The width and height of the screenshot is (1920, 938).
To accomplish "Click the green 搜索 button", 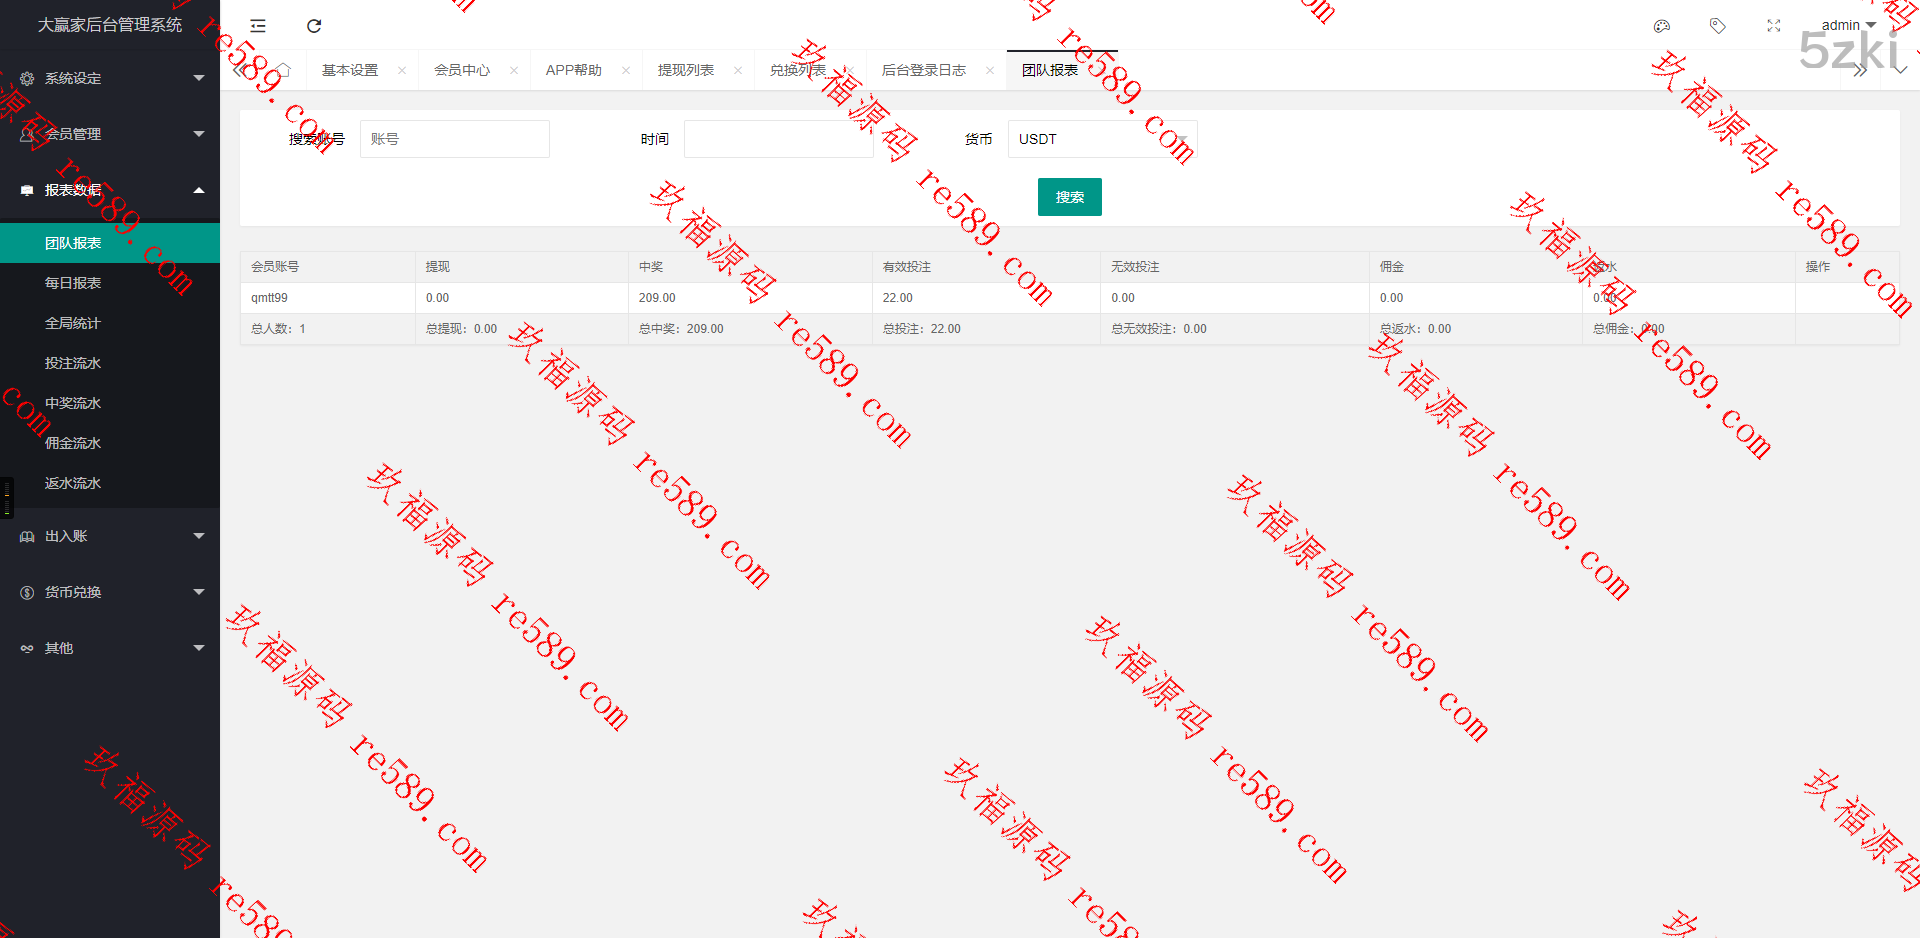I will point(1069,197).
